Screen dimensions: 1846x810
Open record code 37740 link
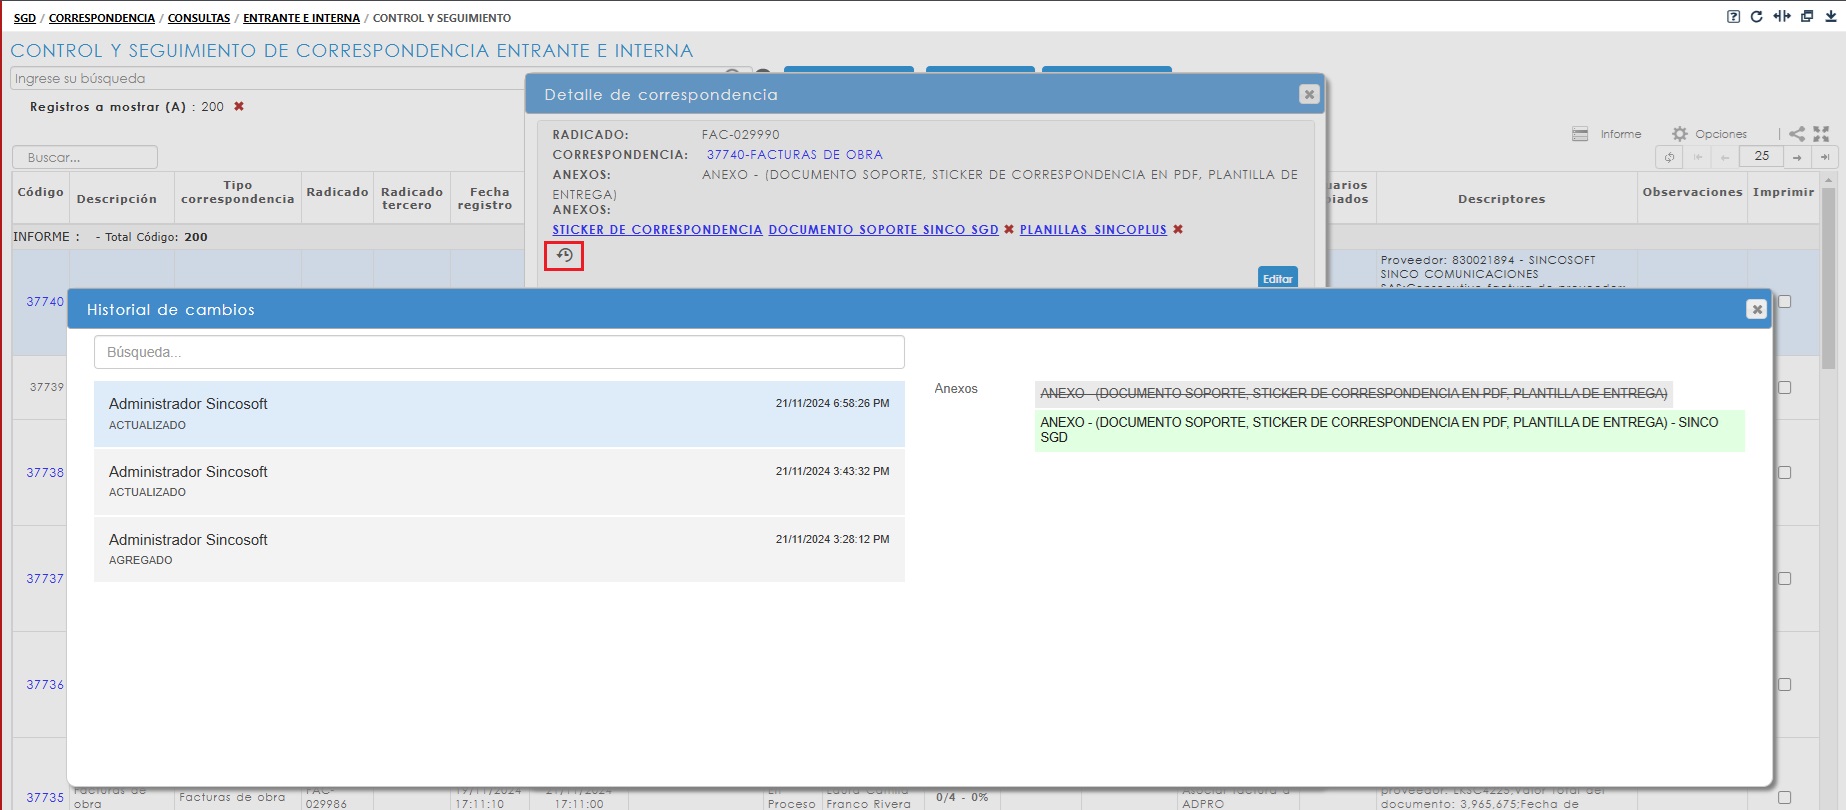pos(45,301)
